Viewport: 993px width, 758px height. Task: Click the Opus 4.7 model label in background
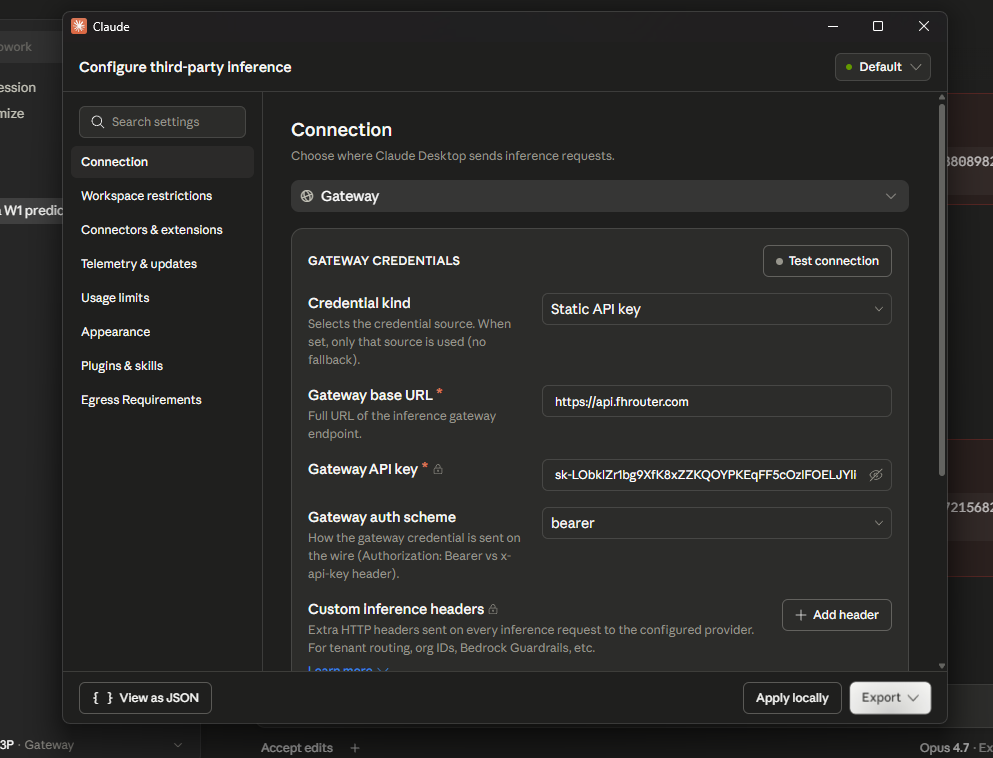click(944, 748)
